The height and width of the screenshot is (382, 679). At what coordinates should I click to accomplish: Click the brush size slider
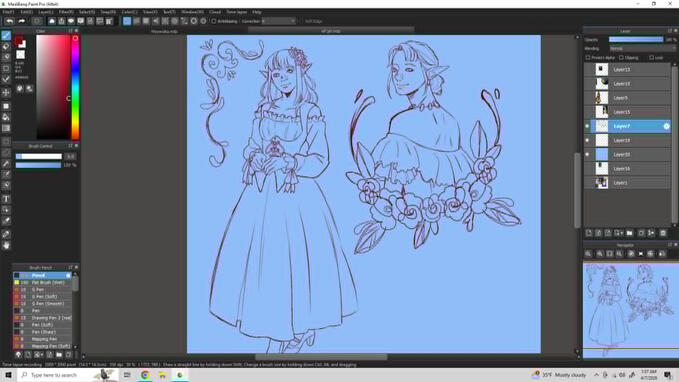(39, 156)
